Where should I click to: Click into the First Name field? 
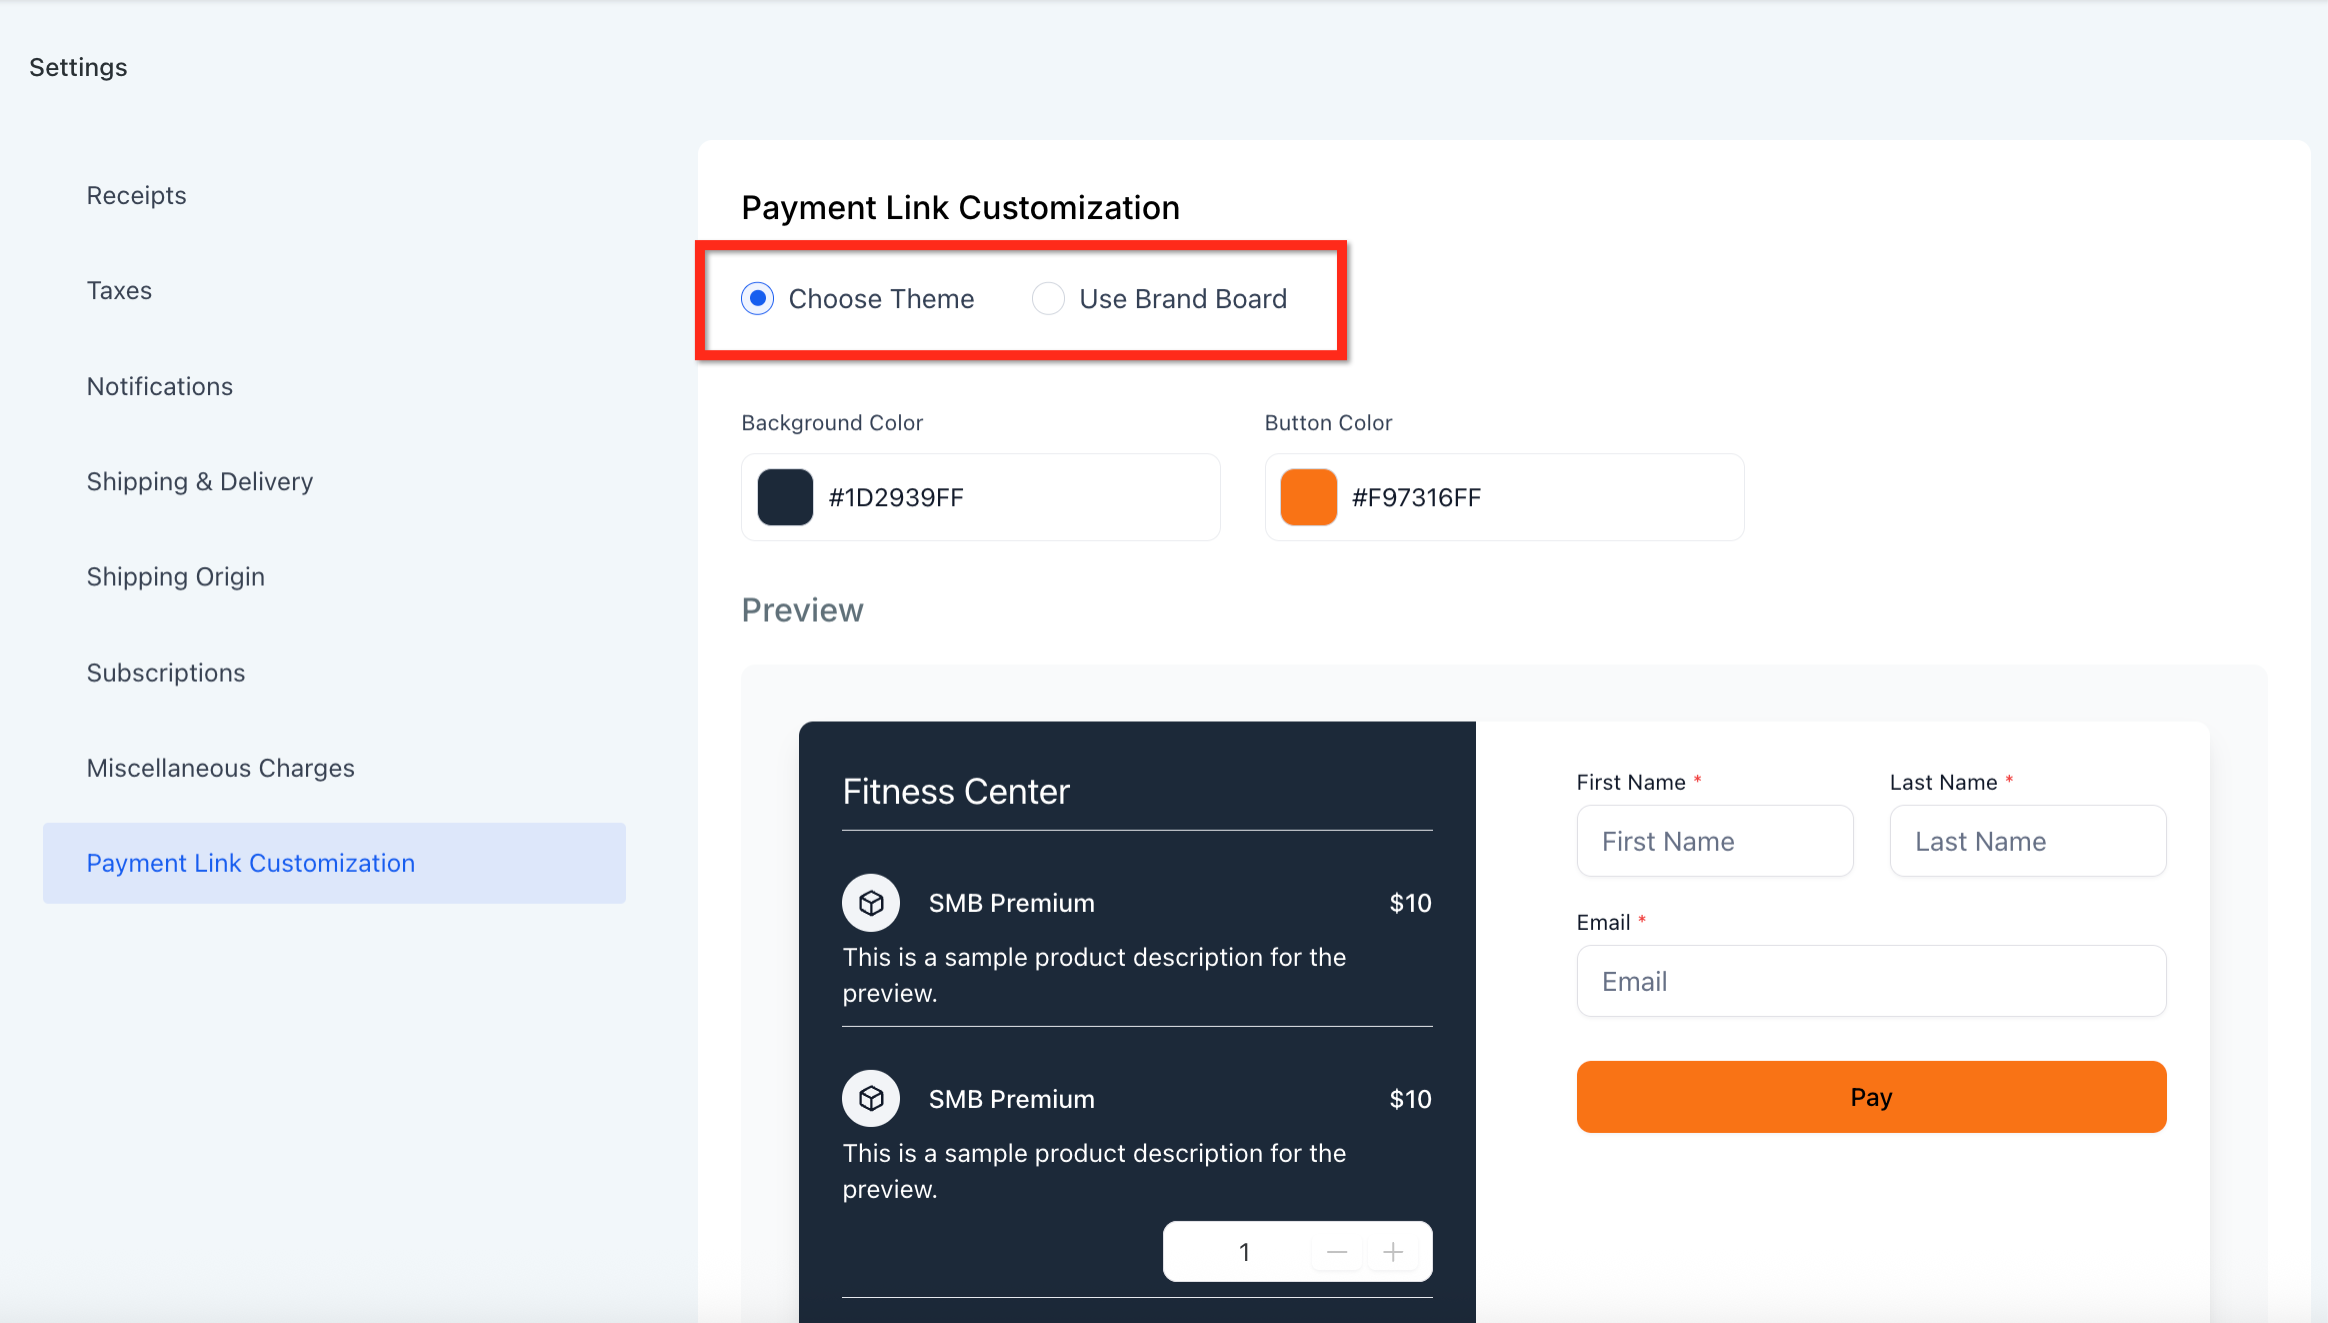(x=1714, y=841)
